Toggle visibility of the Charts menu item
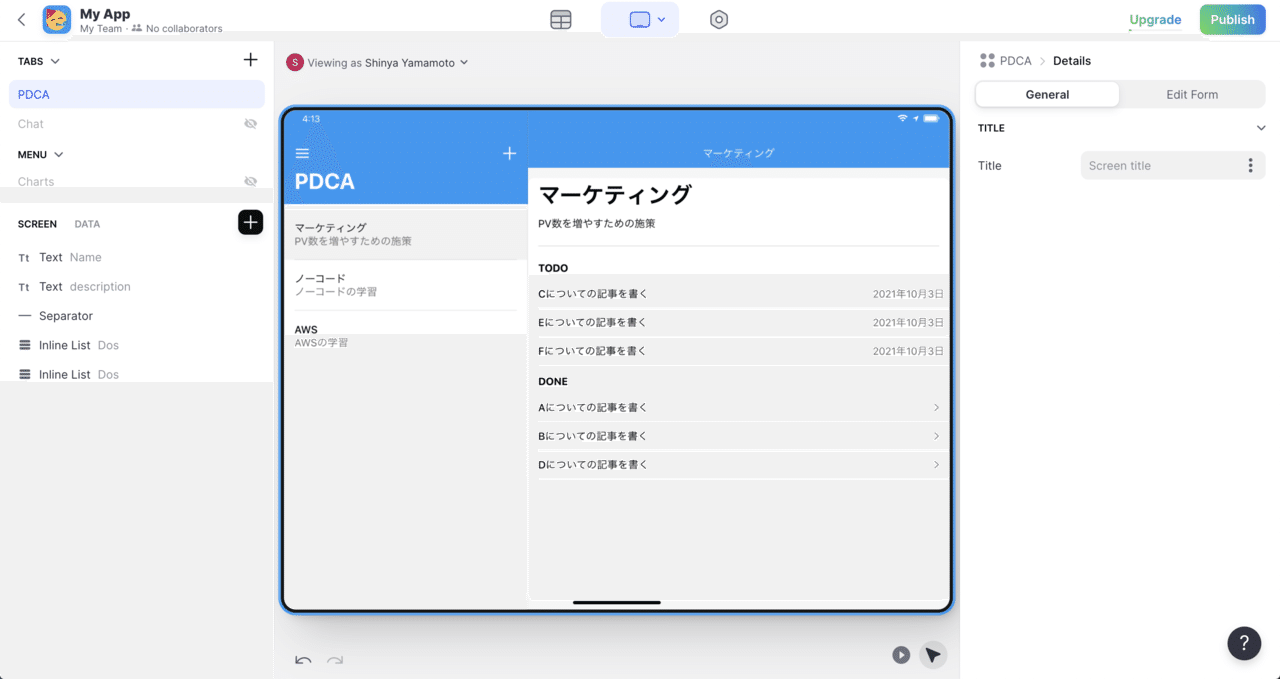 click(250, 181)
